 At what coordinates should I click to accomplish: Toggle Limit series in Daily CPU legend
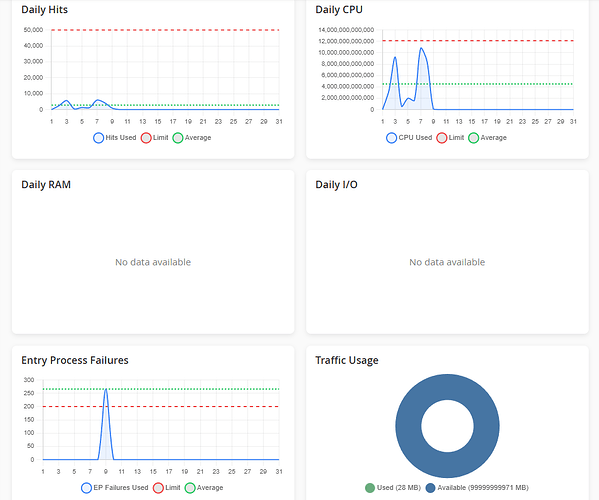pos(450,138)
